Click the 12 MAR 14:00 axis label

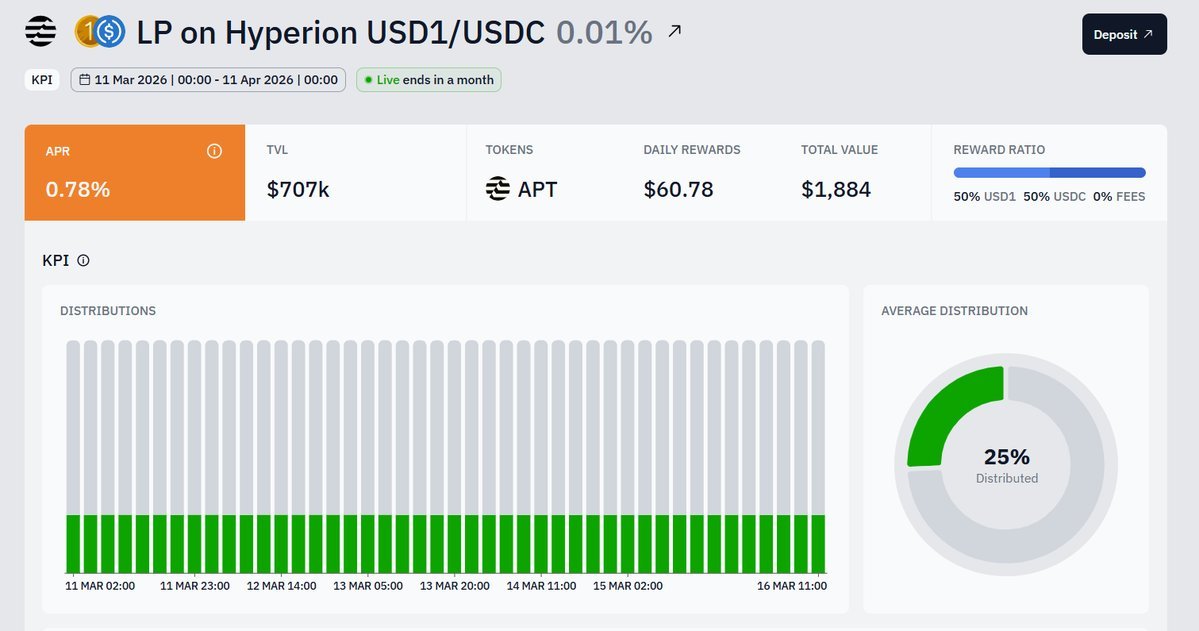281,586
